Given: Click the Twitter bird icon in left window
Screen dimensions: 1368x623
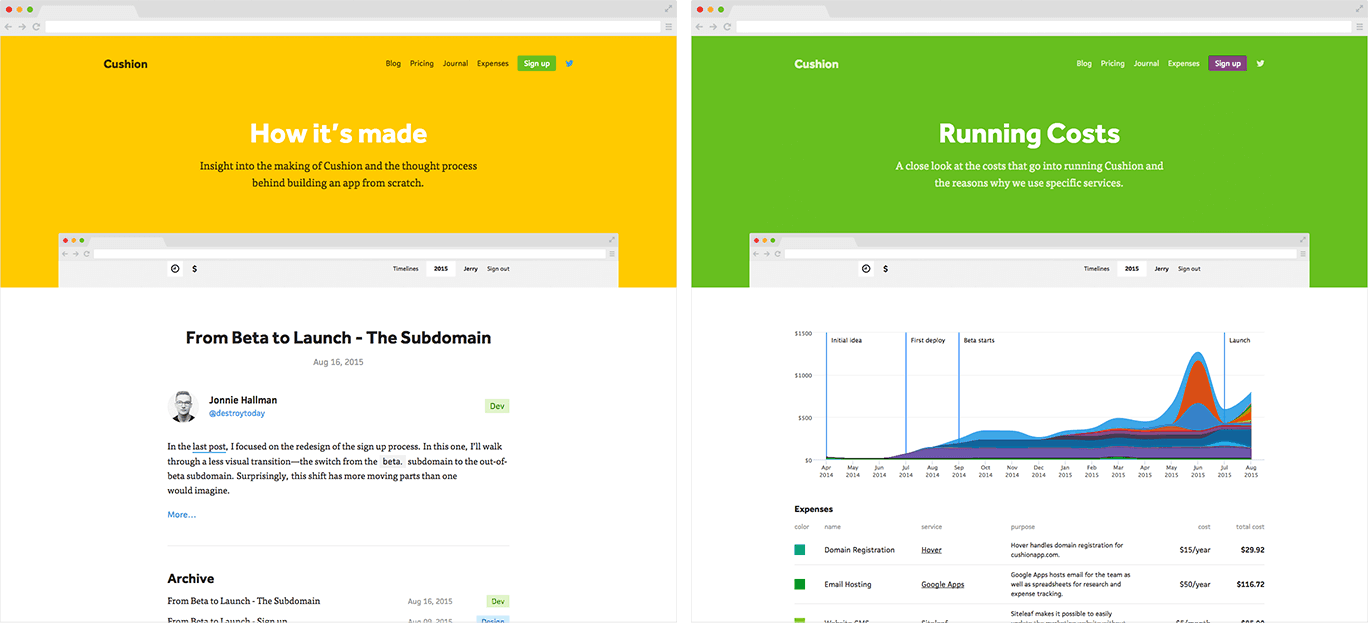Looking at the screenshot, I should tap(569, 63).
